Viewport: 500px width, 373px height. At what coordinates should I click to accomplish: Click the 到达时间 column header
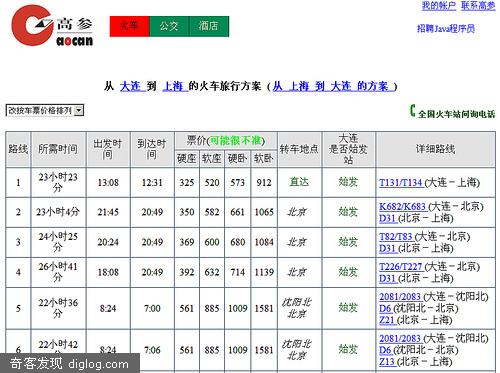click(152, 149)
